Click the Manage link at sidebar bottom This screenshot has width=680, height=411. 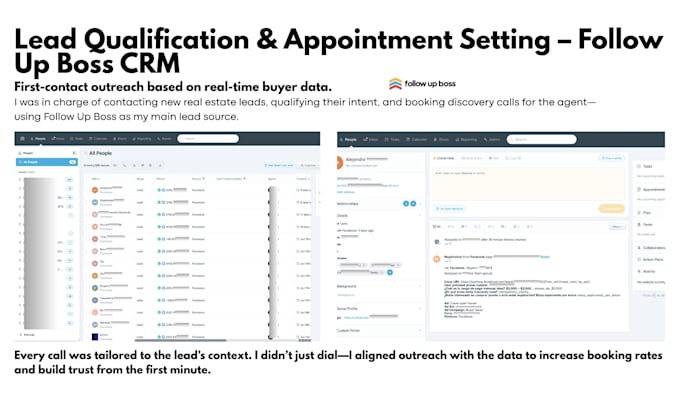(27, 335)
